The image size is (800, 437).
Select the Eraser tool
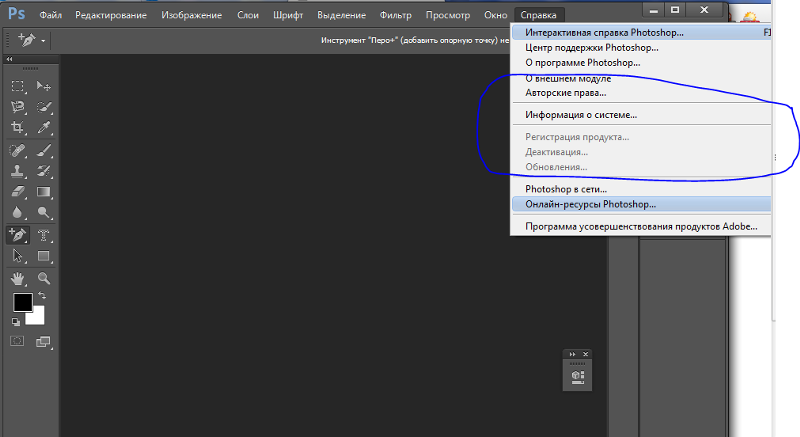(18, 192)
